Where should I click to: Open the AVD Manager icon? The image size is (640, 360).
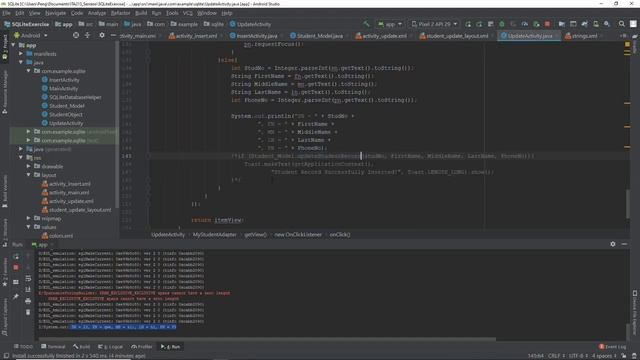coord(596,24)
